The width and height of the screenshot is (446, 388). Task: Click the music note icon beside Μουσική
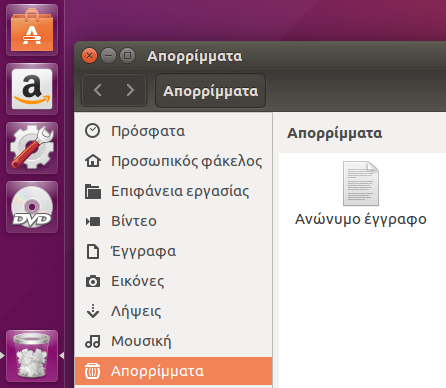tap(93, 341)
